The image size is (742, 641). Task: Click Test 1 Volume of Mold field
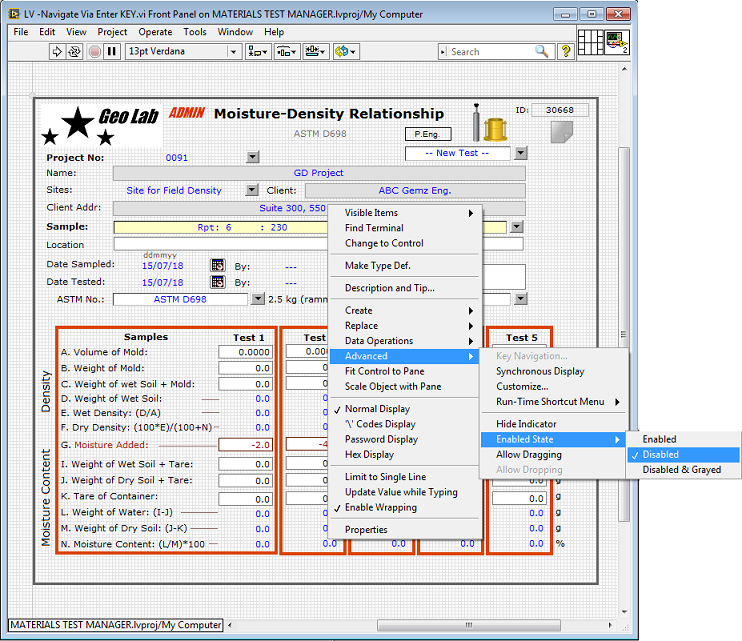(x=245, y=352)
